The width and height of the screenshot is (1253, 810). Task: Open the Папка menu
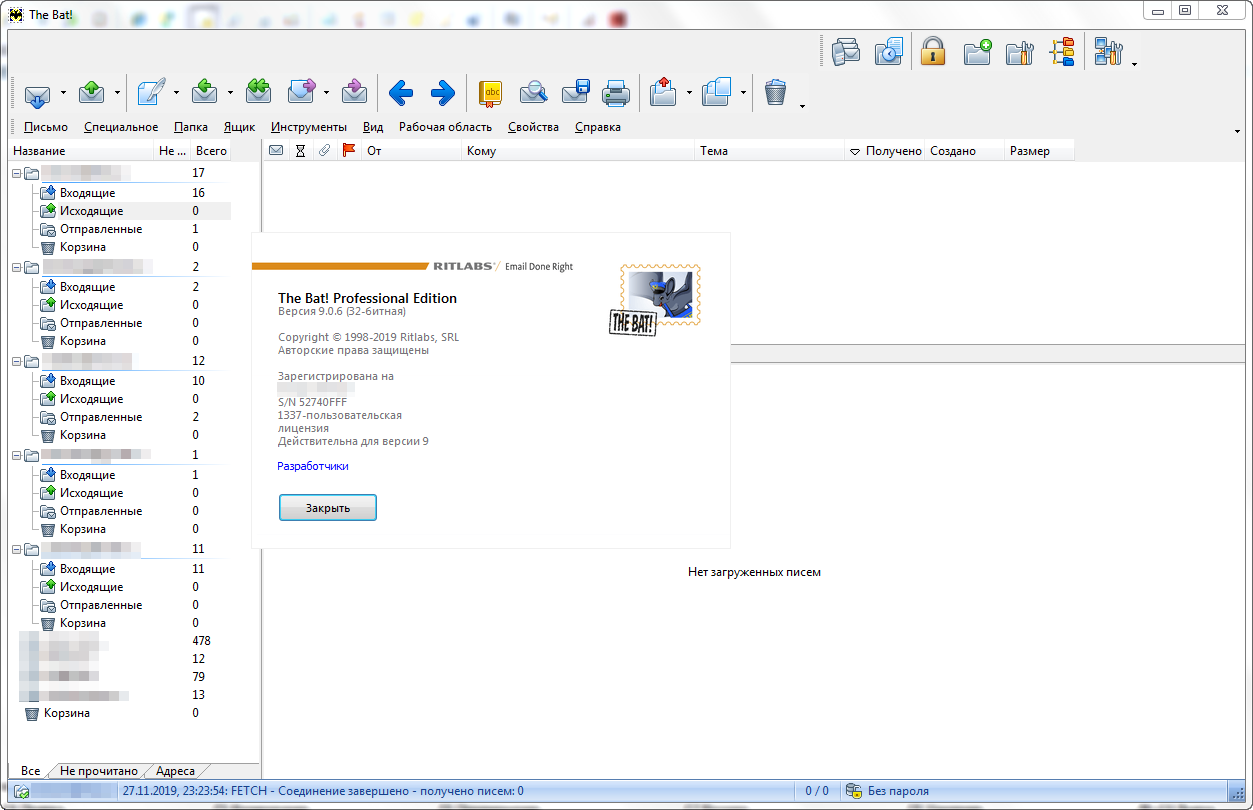pos(190,127)
